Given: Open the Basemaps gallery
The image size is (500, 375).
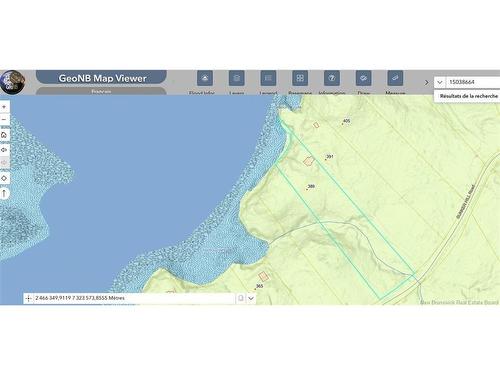Looking at the screenshot, I should tap(300, 78).
